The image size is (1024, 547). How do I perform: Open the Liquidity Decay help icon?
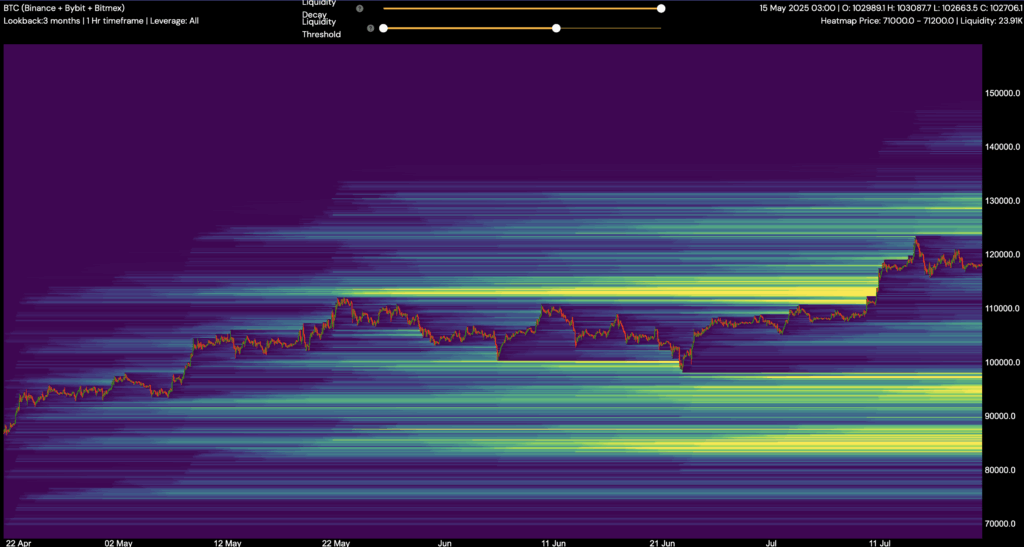click(x=360, y=8)
